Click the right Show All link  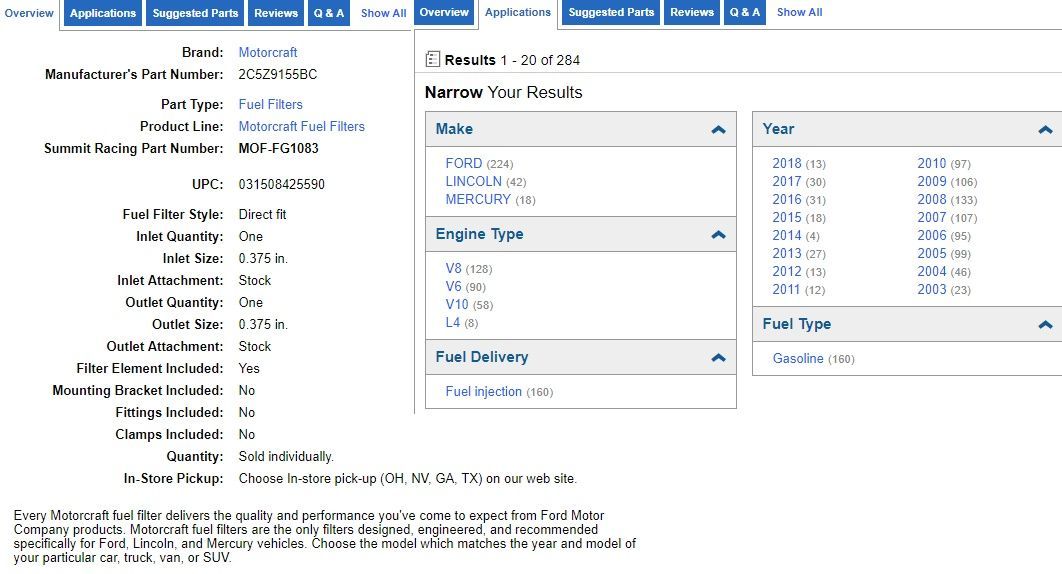click(x=799, y=13)
